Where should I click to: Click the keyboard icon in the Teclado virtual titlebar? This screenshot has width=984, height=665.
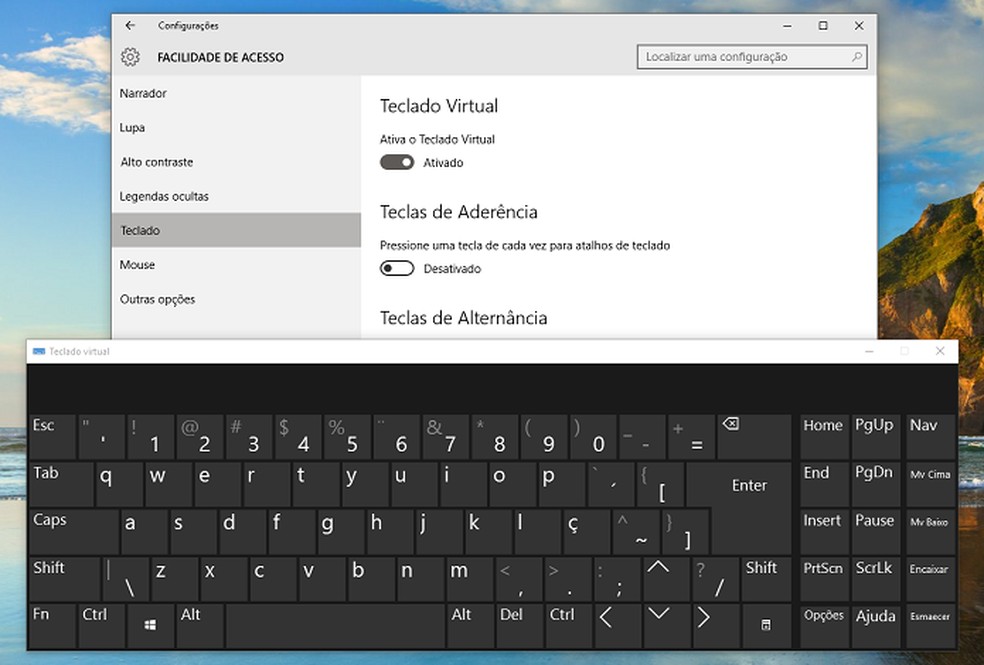point(41,351)
